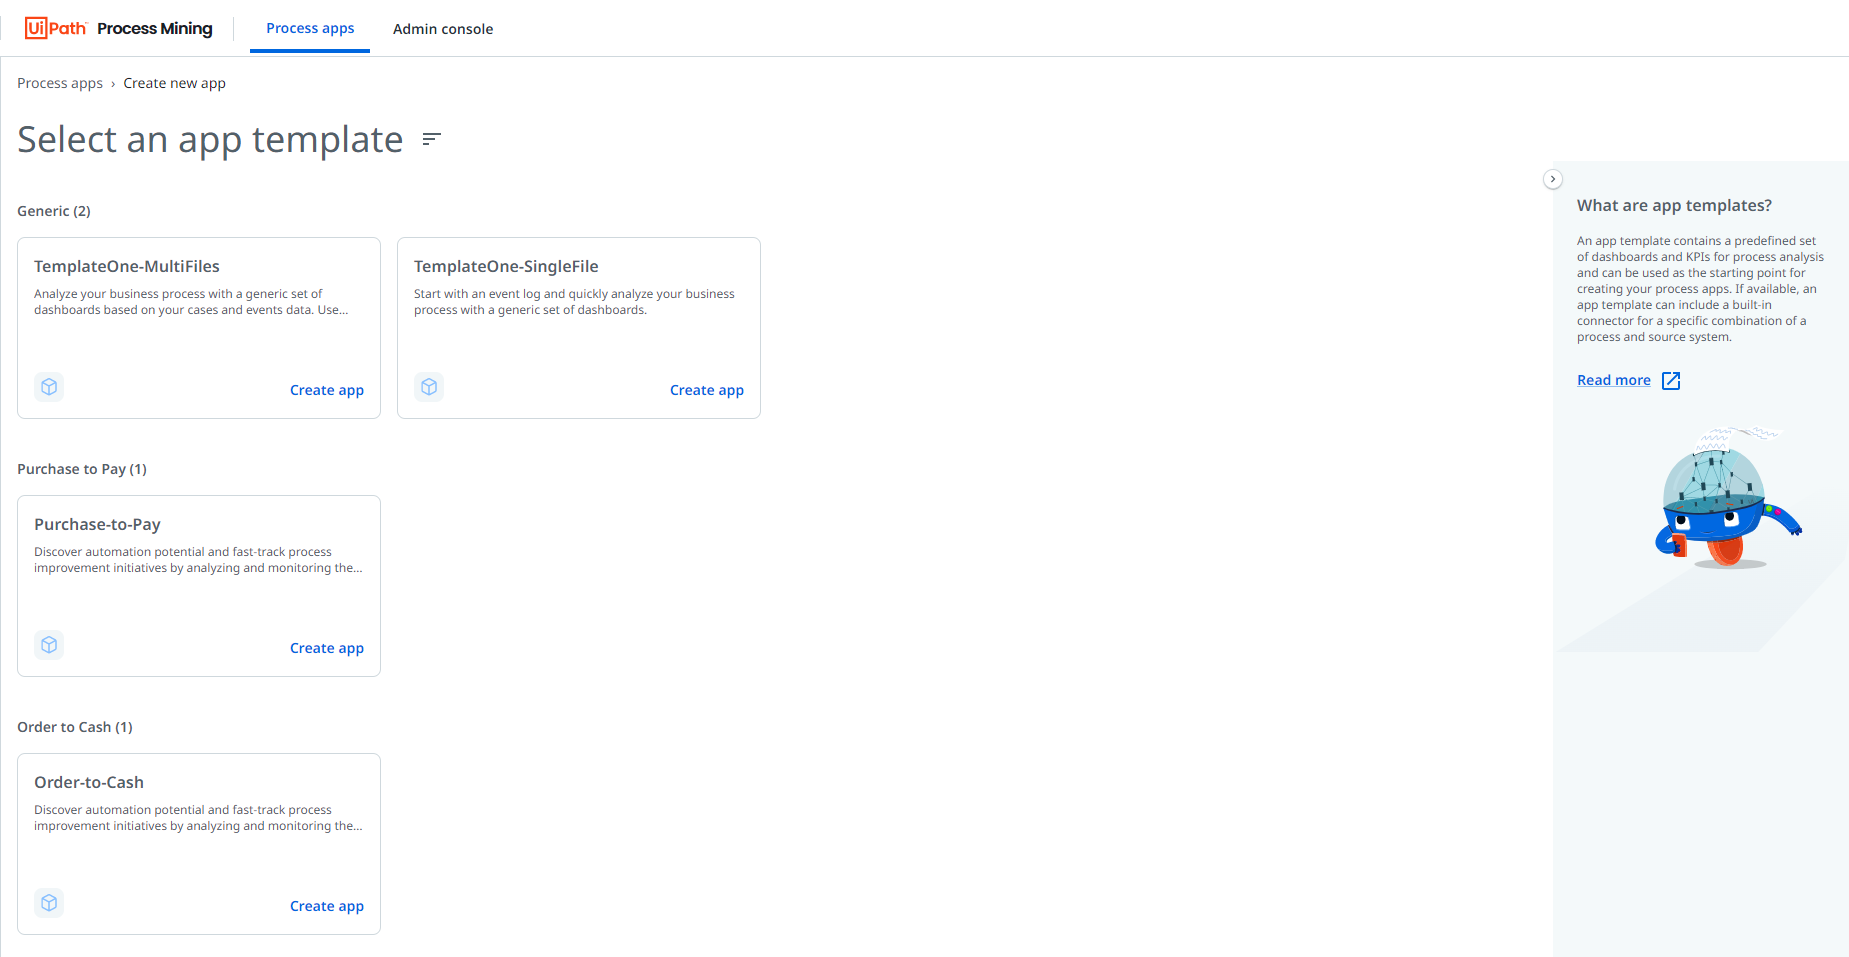
Task: Click cube icon on Purchase-to-Pay card
Action: [x=49, y=645]
